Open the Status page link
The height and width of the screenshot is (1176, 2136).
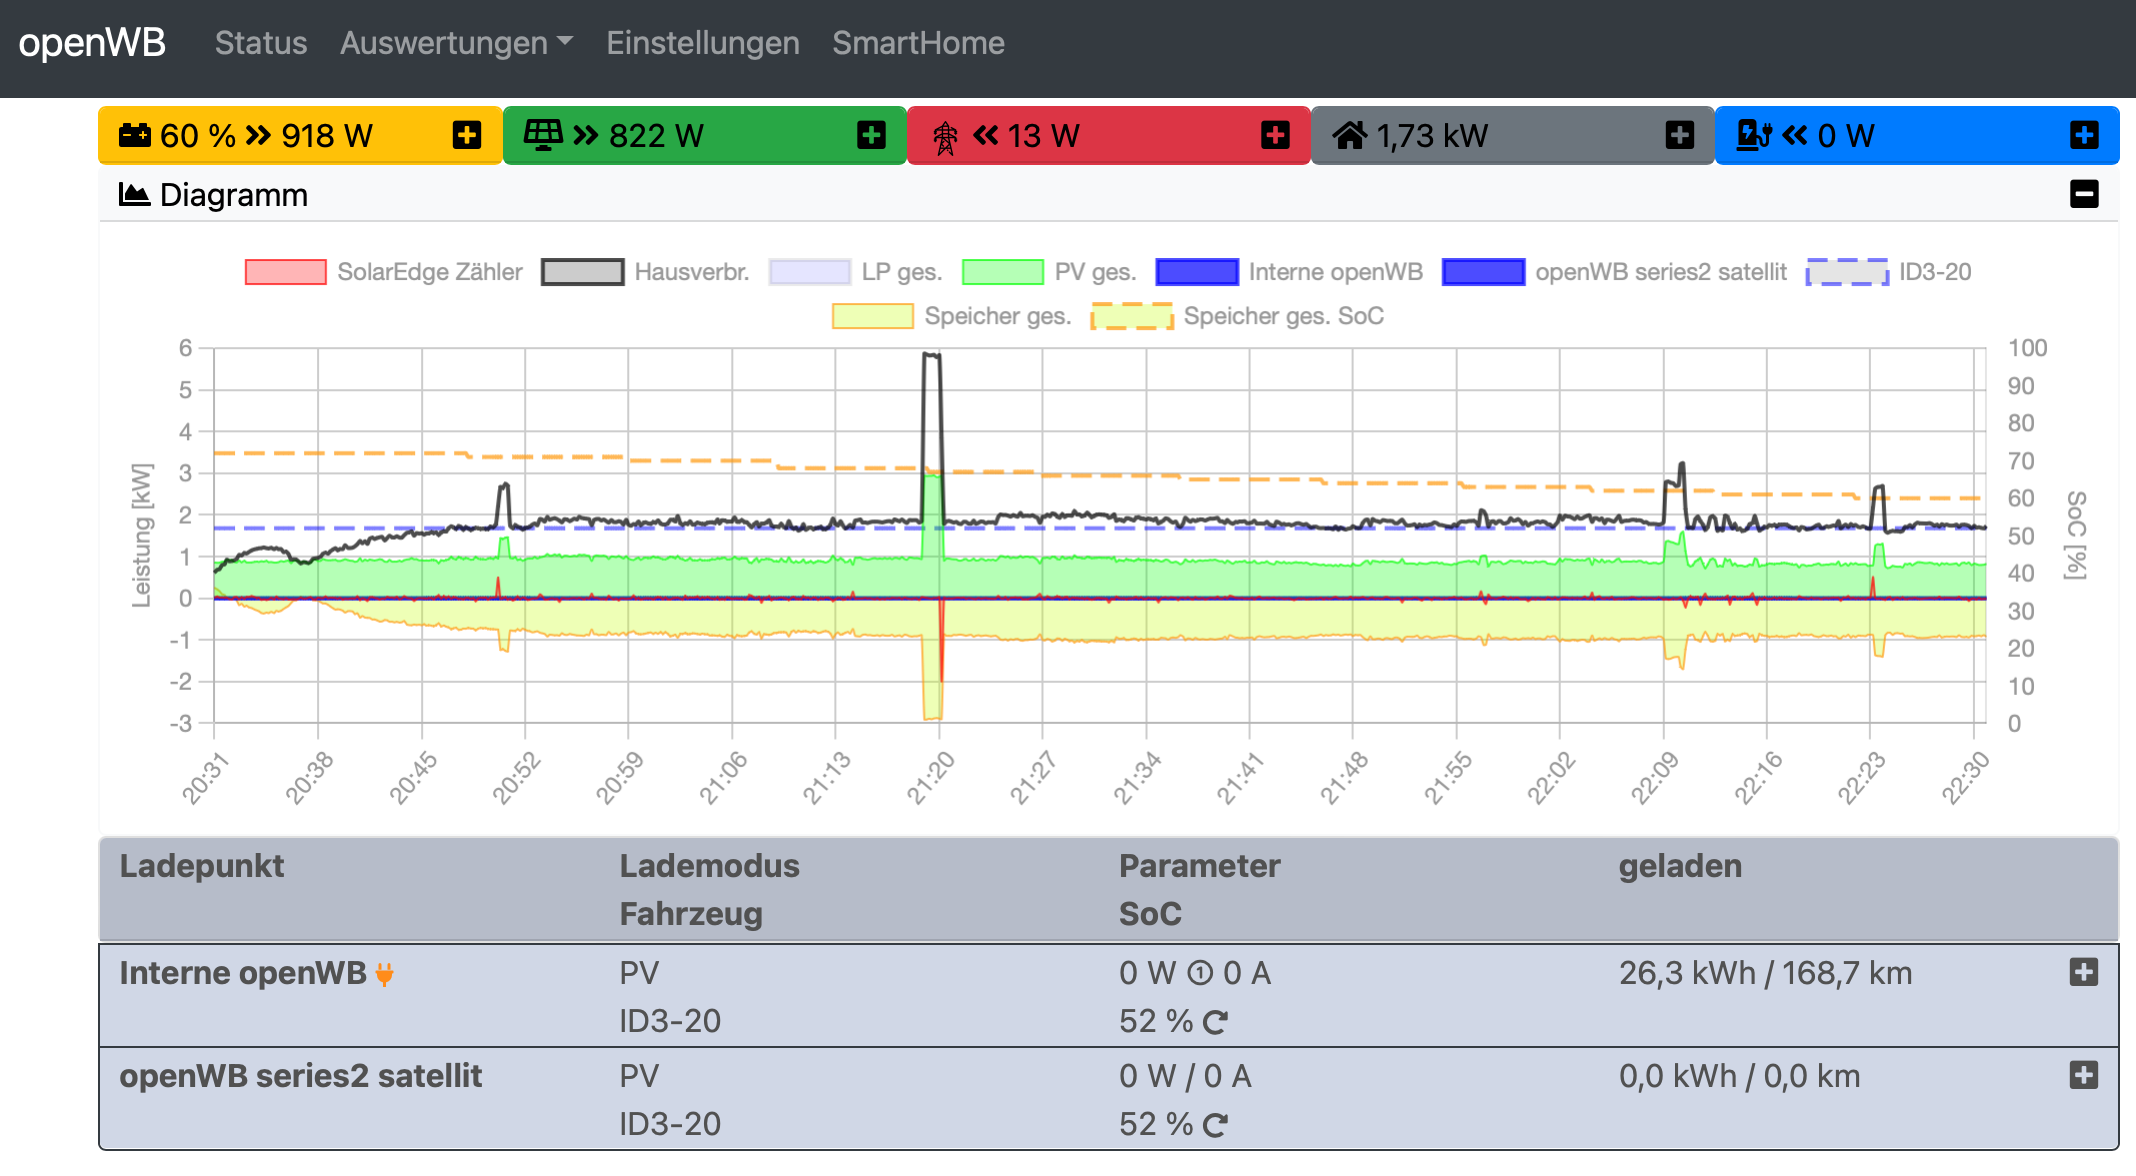coord(261,43)
